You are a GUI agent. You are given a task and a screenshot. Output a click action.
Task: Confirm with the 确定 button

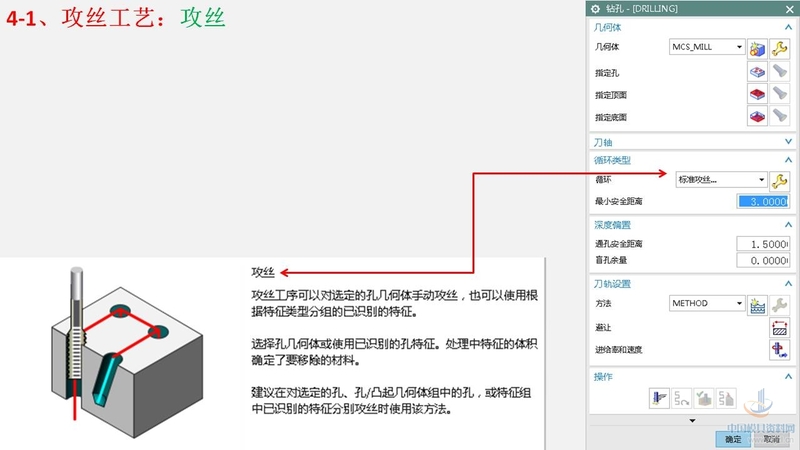[x=733, y=439]
